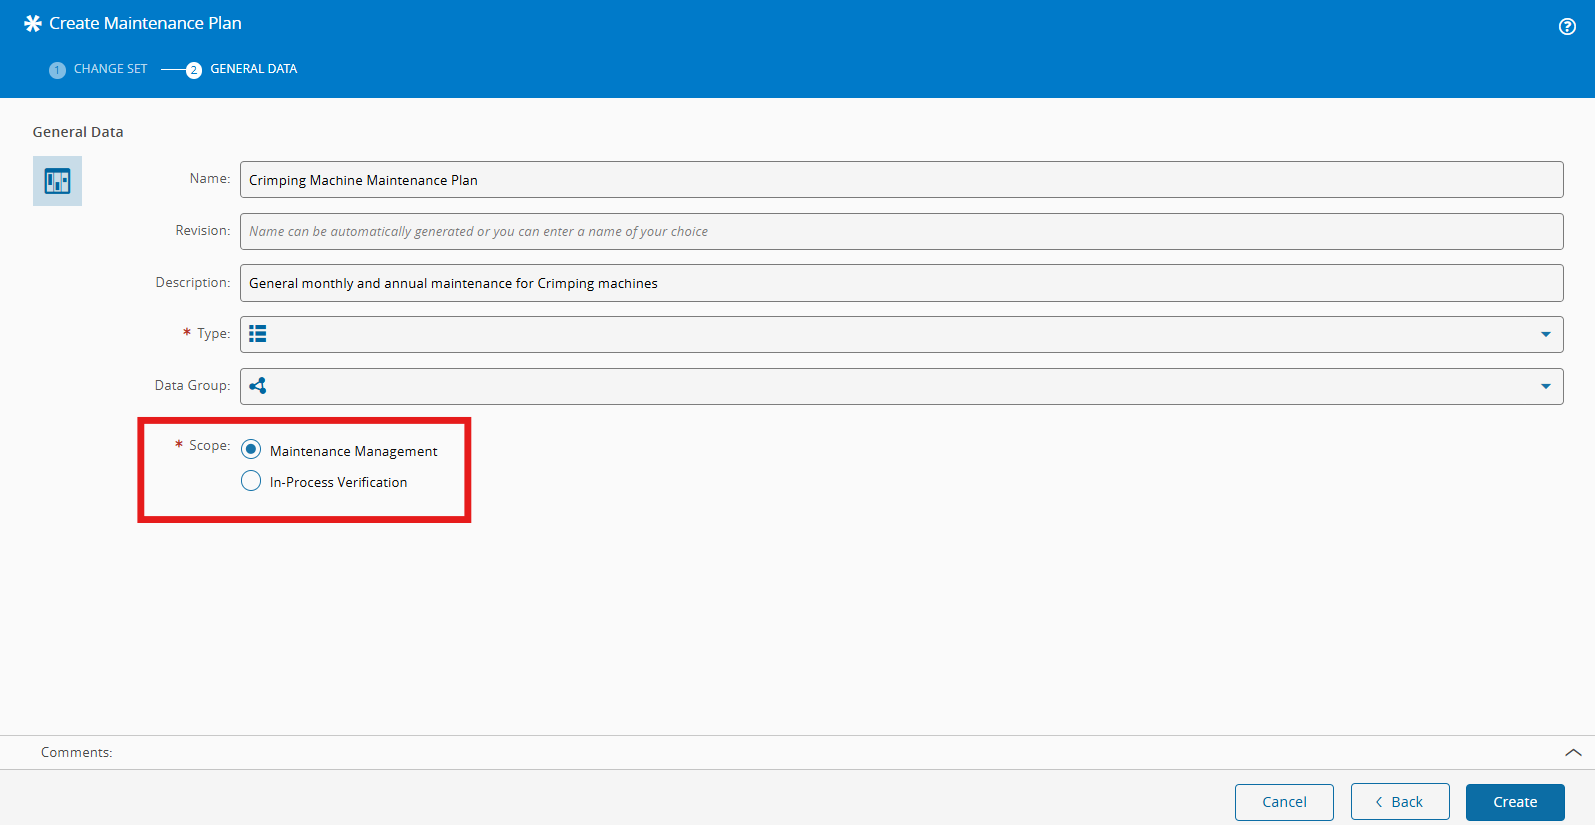Switch to the GENERAL DATA step
The image size is (1595, 825).
(x=253, y=69)
